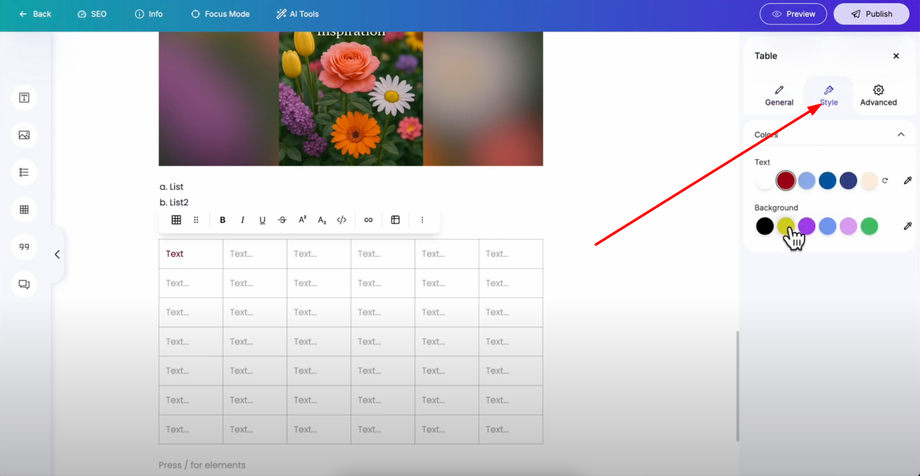Image resolution: width=920 pixels, height=476 pixels.
Task: Add a text block from the sidebar
Action: tap(24, 98)
